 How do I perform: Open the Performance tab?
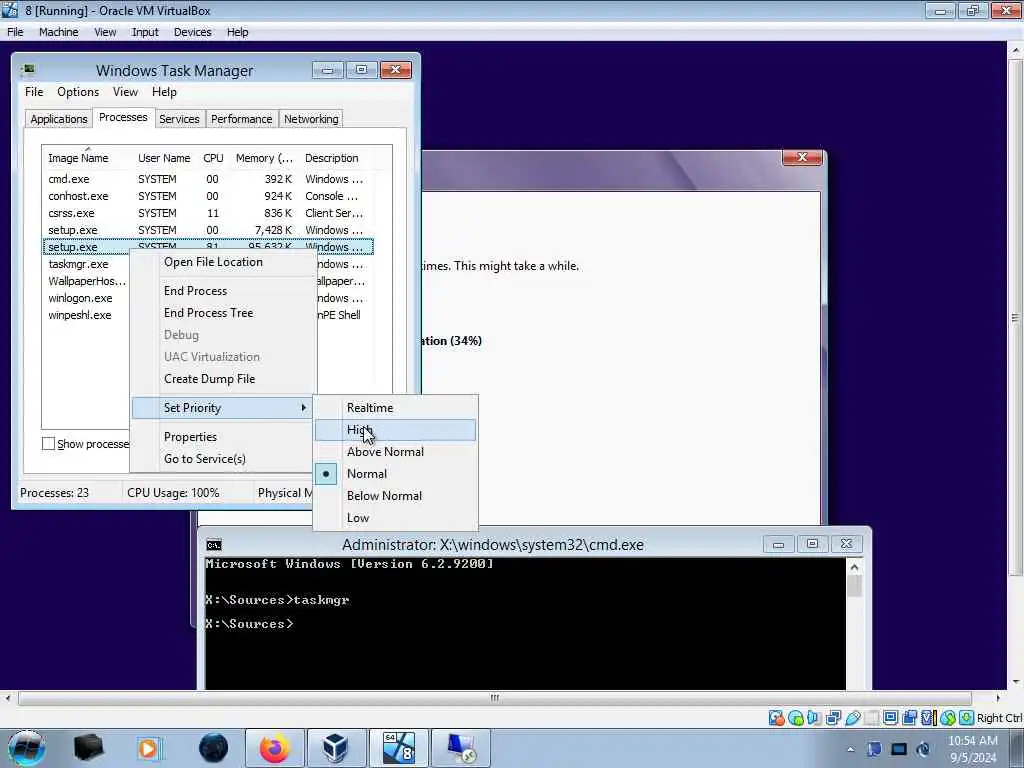click(242, 119)
